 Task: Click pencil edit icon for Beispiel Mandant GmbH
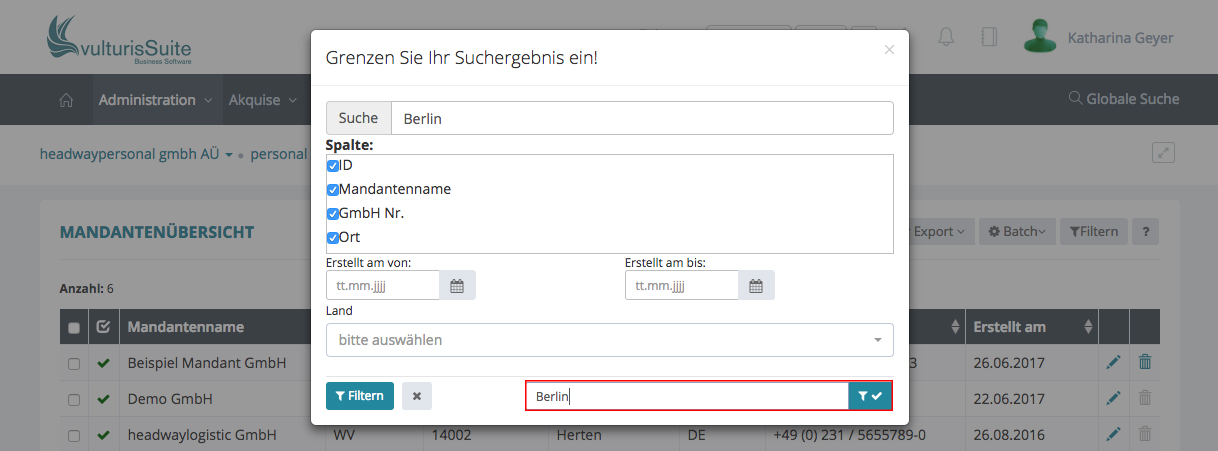coord(1113,363)
